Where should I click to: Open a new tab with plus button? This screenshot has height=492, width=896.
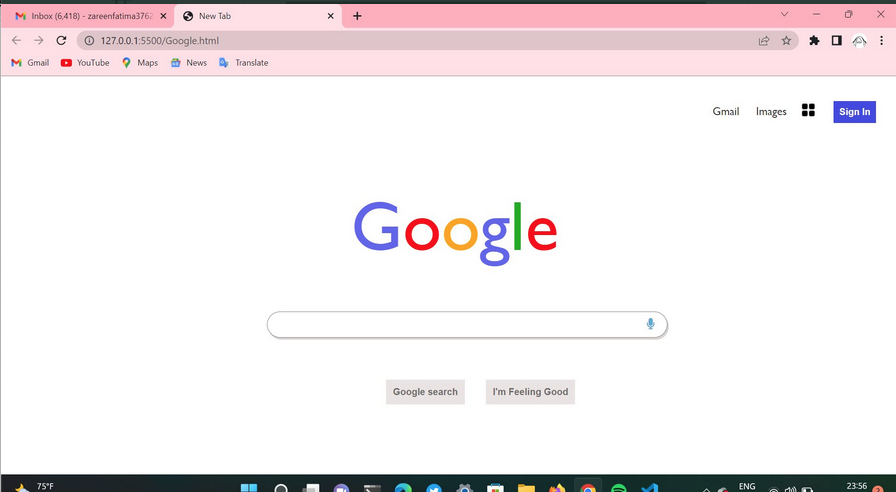[357, 16]
